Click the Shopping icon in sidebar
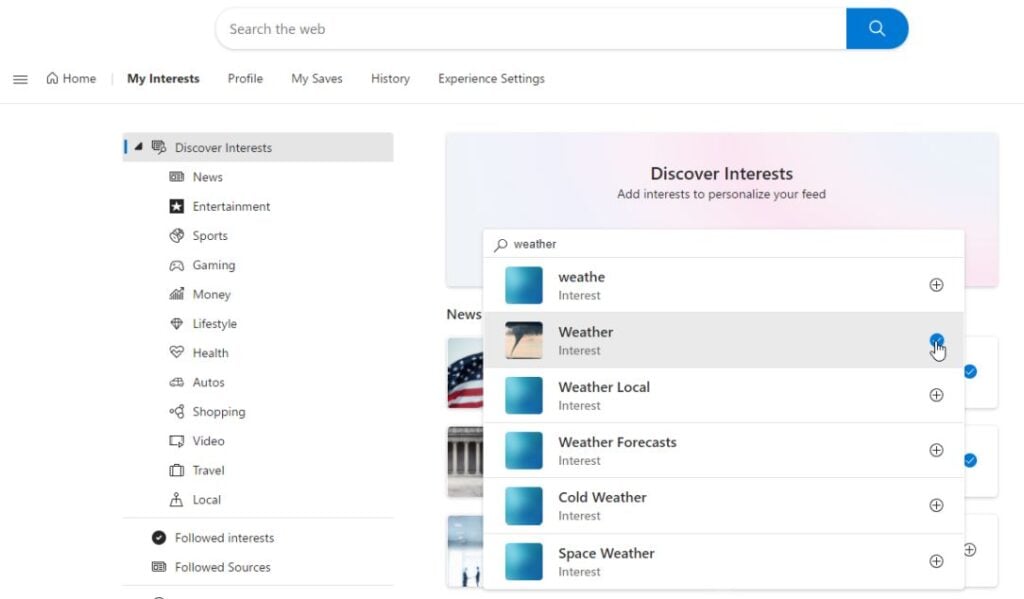1024x599 pixels. click(x=176, y=412)
